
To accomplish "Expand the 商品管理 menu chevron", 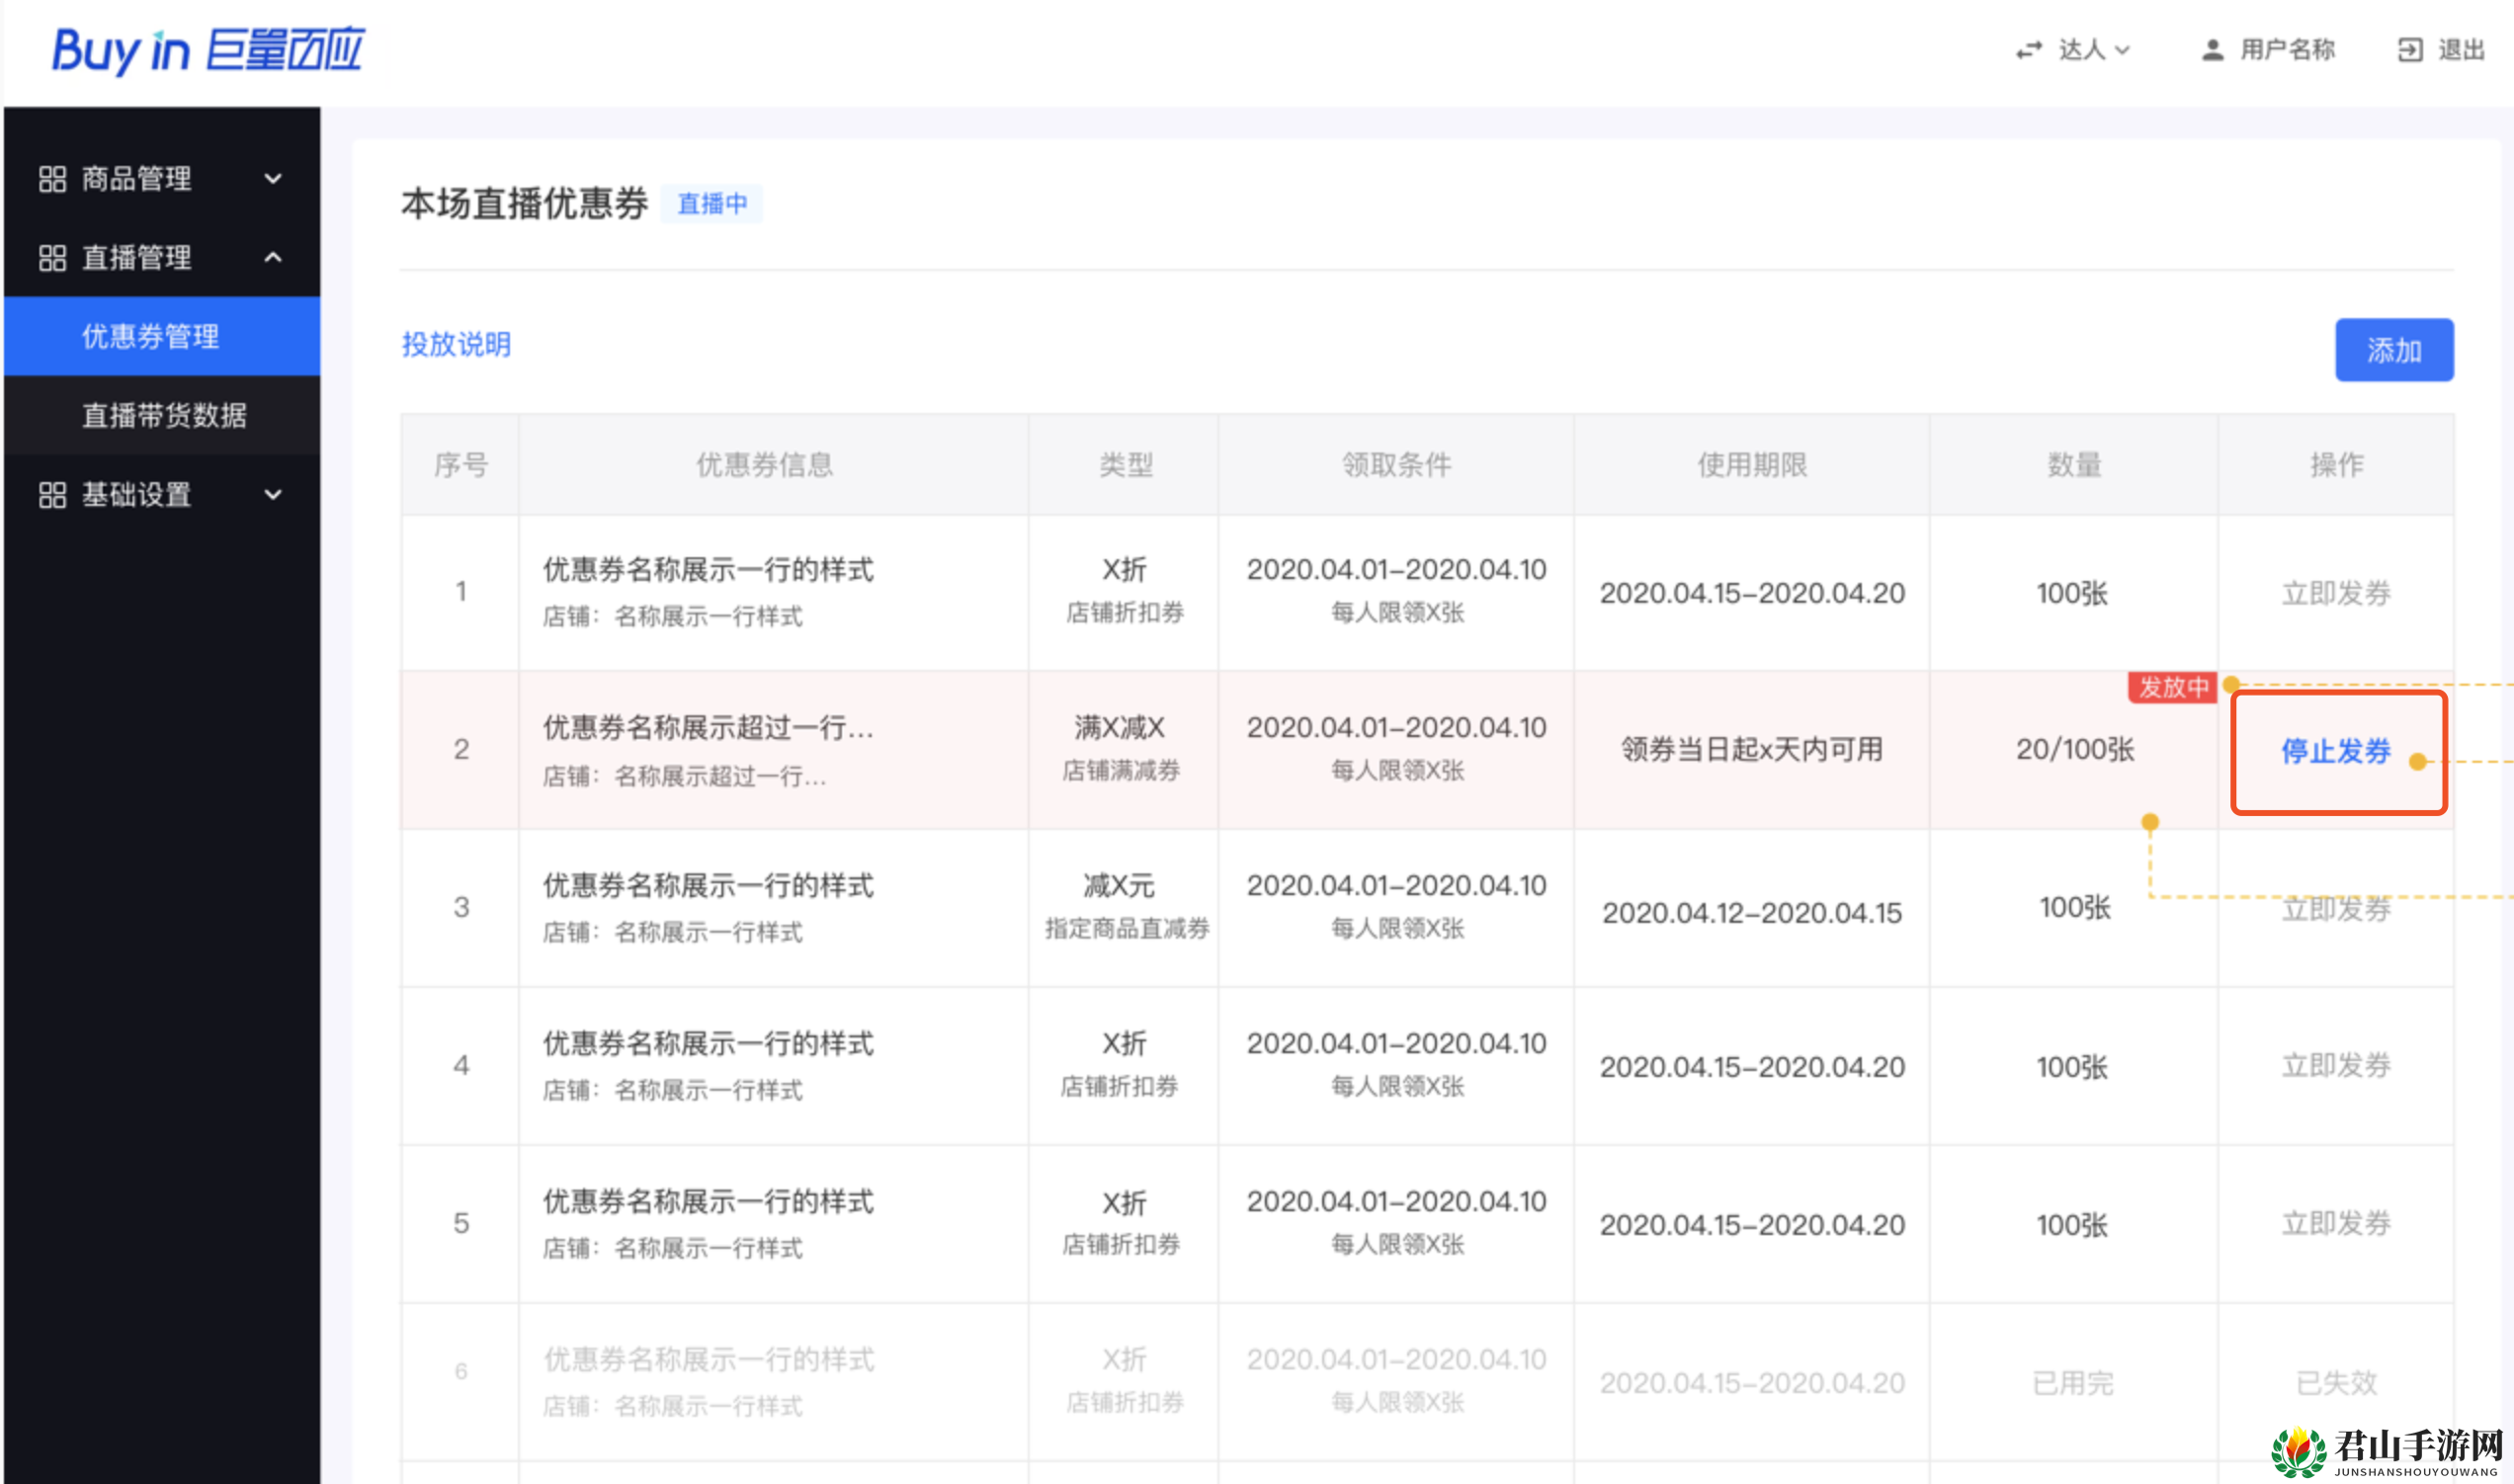I will point(273,179).
